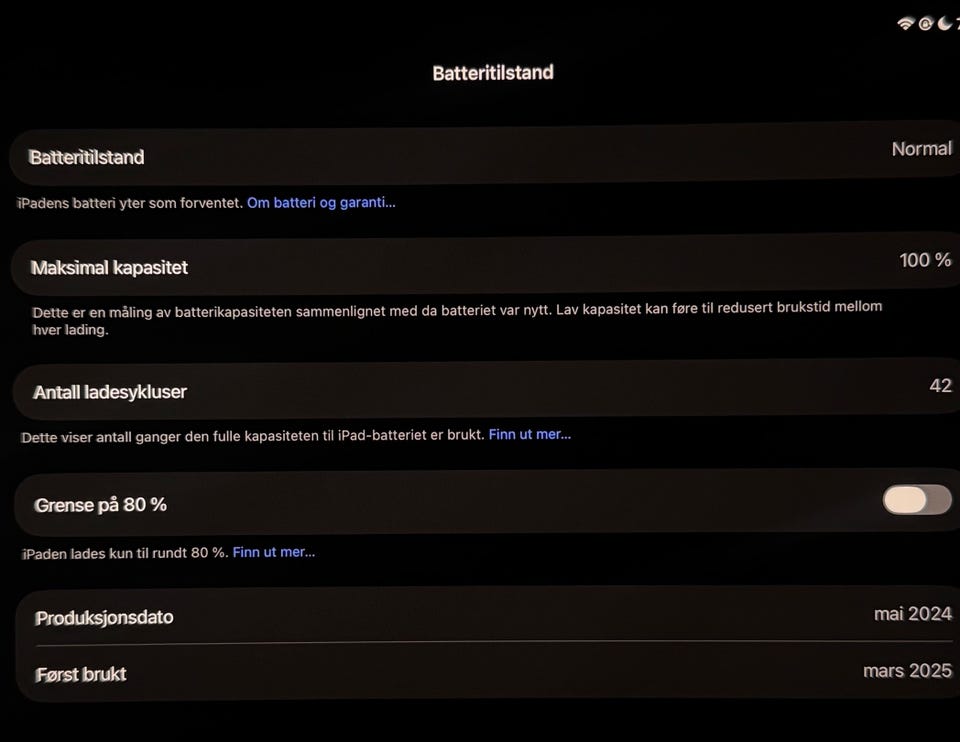The width and height of the screenshot is (960, 742).
Task: Tap the mars 2025 first used value
Action: 907,671
